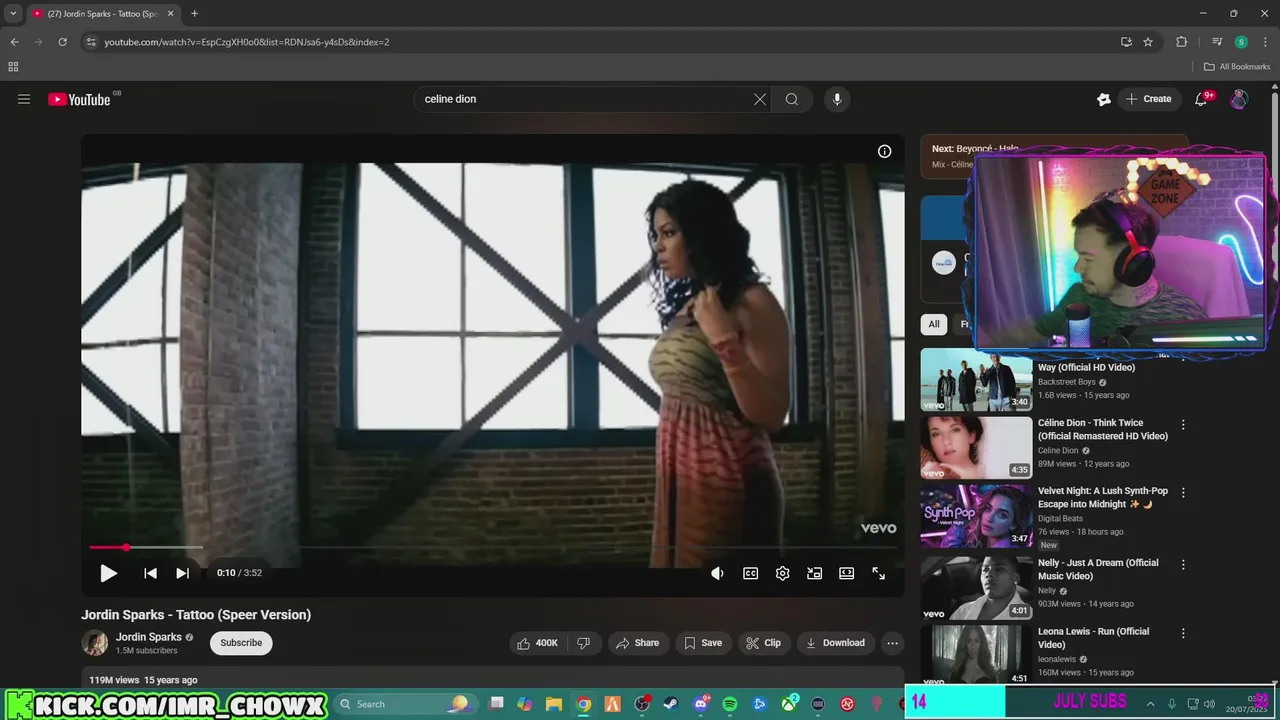Dislike the Tattoo video
Image resolution: width=1280 pixels, height=720 pixels.
pyautogui.click(x=584, y=643)
